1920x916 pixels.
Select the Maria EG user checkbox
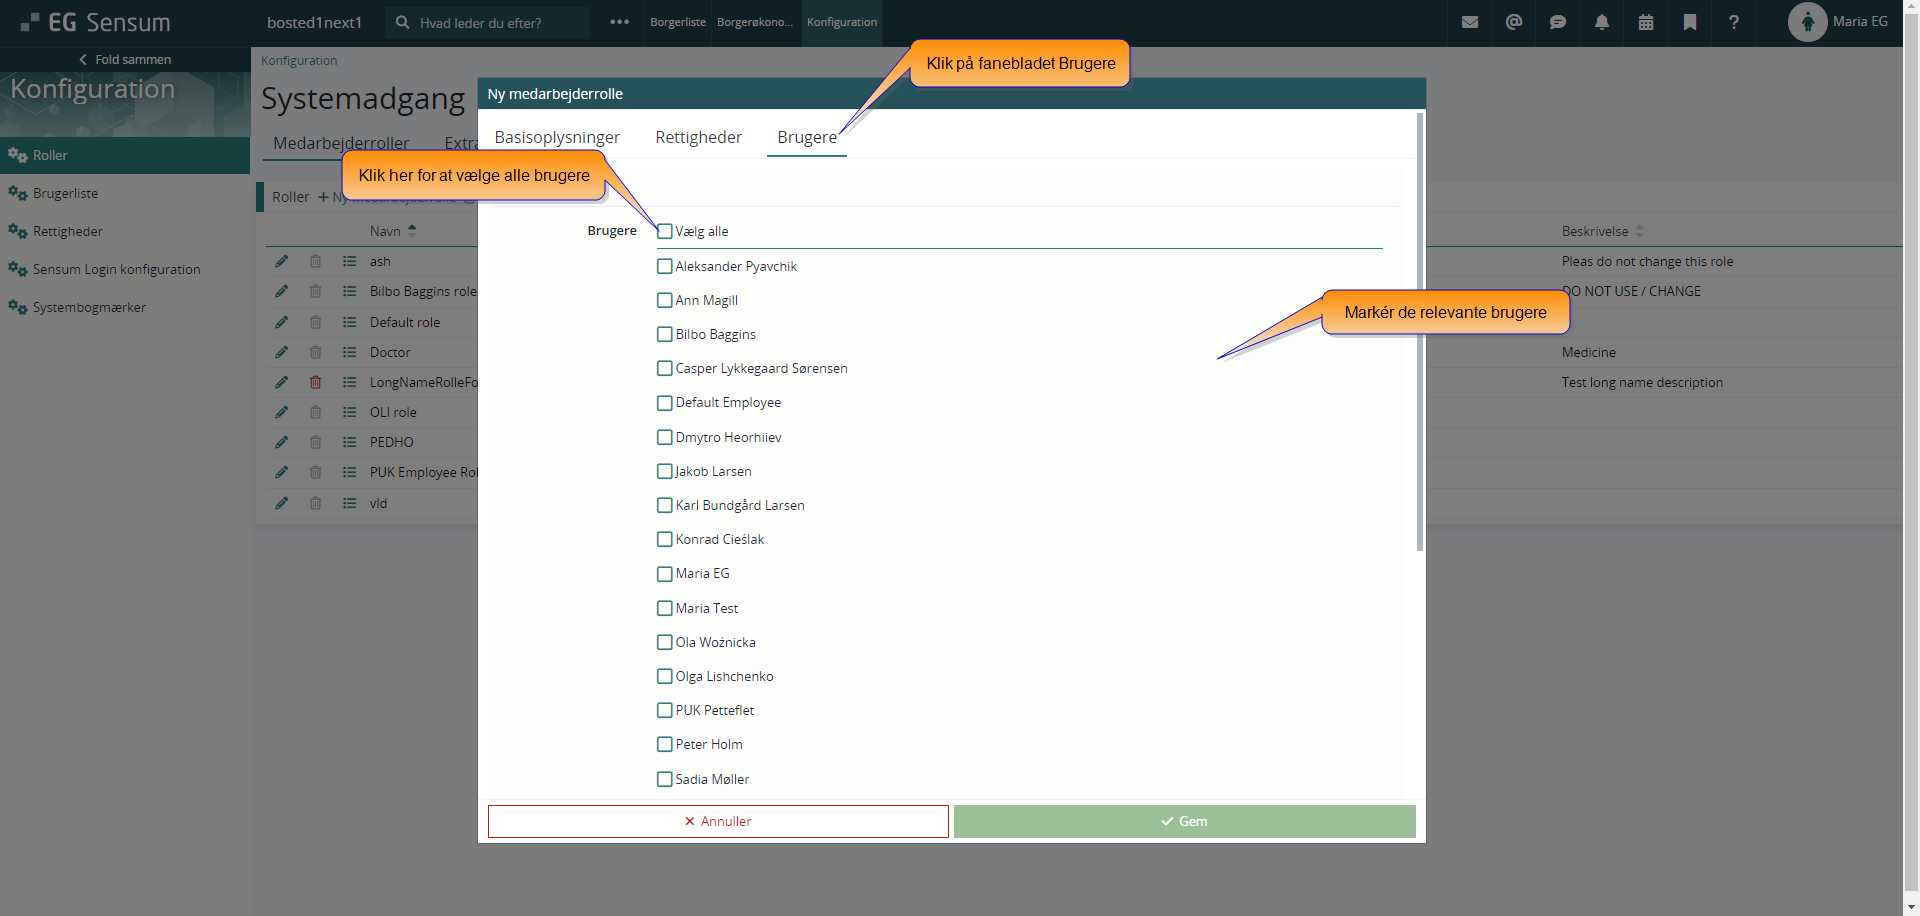tap(665, 573)
